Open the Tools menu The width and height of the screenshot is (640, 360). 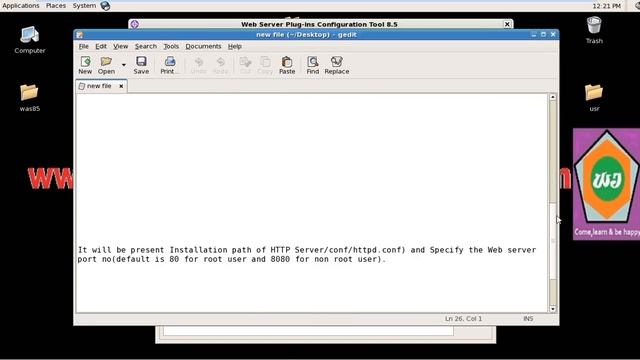[x=171, y=47]
